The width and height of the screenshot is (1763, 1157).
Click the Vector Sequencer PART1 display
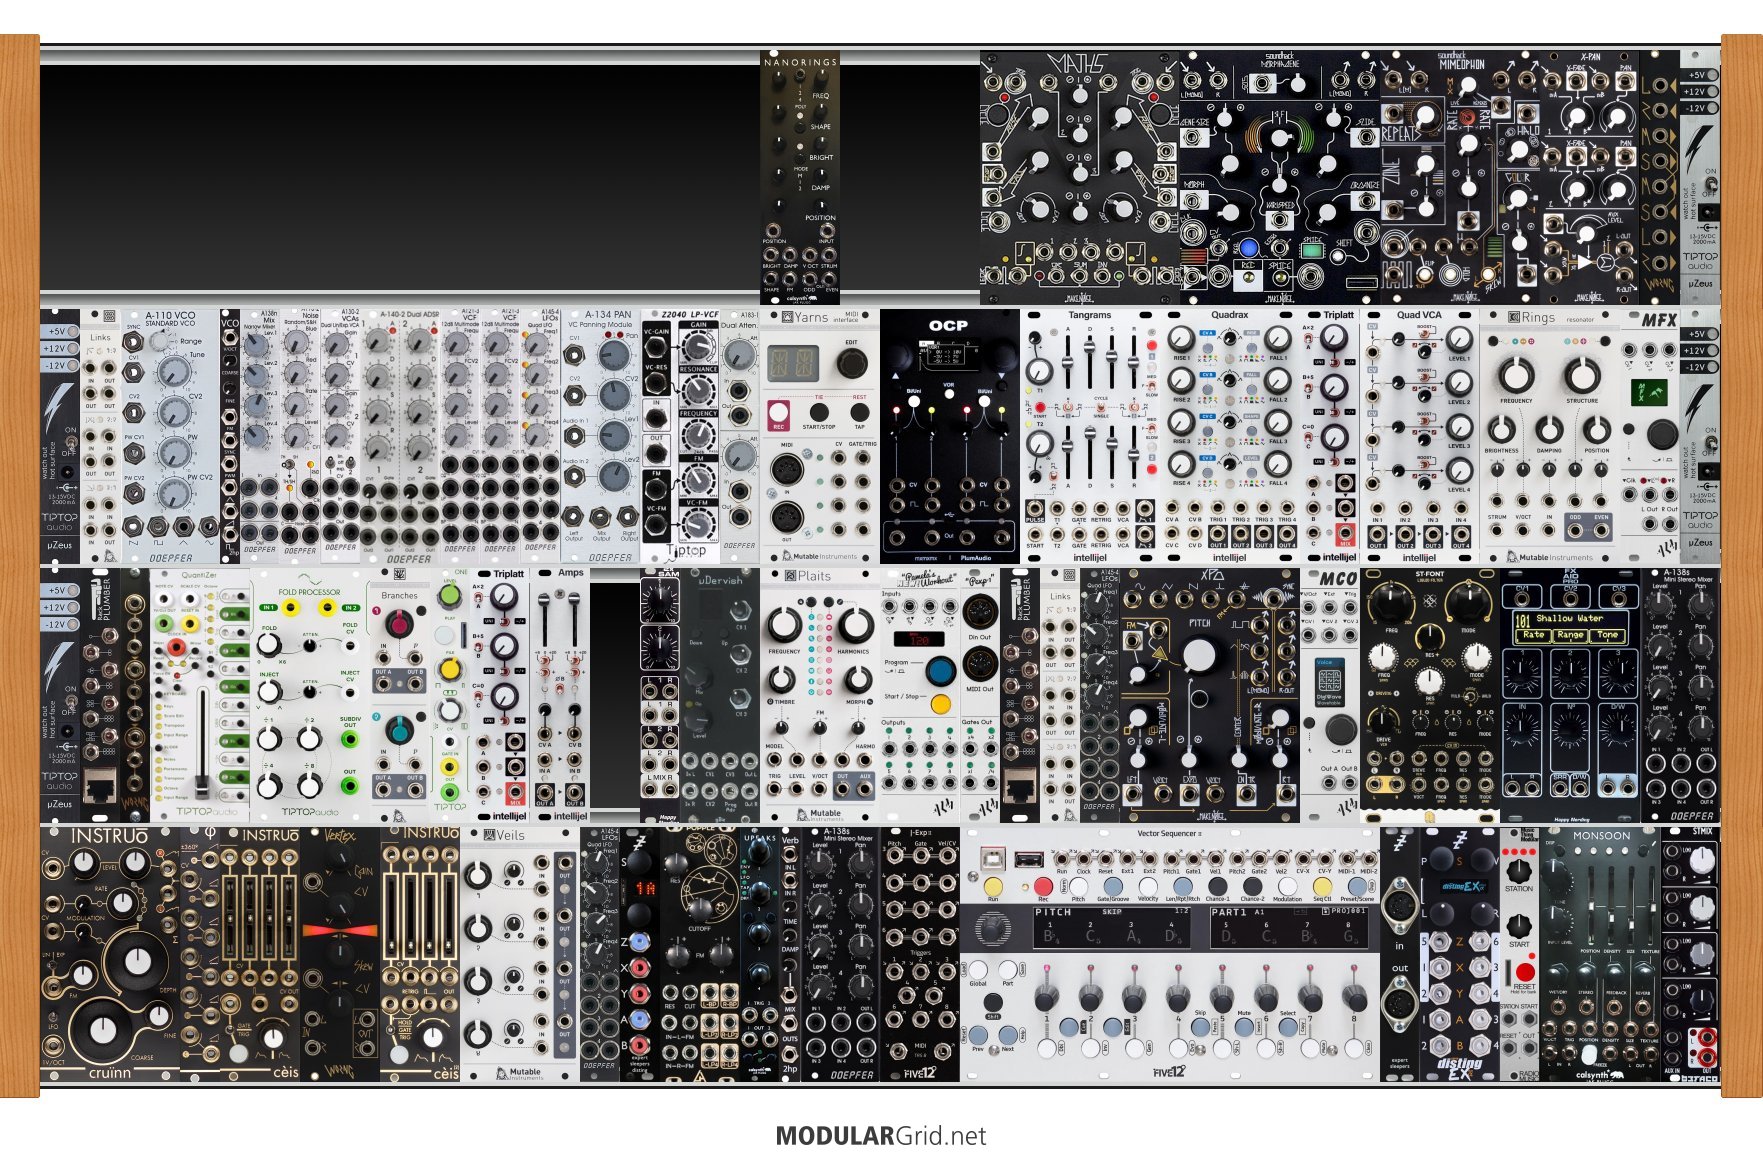1290,928
